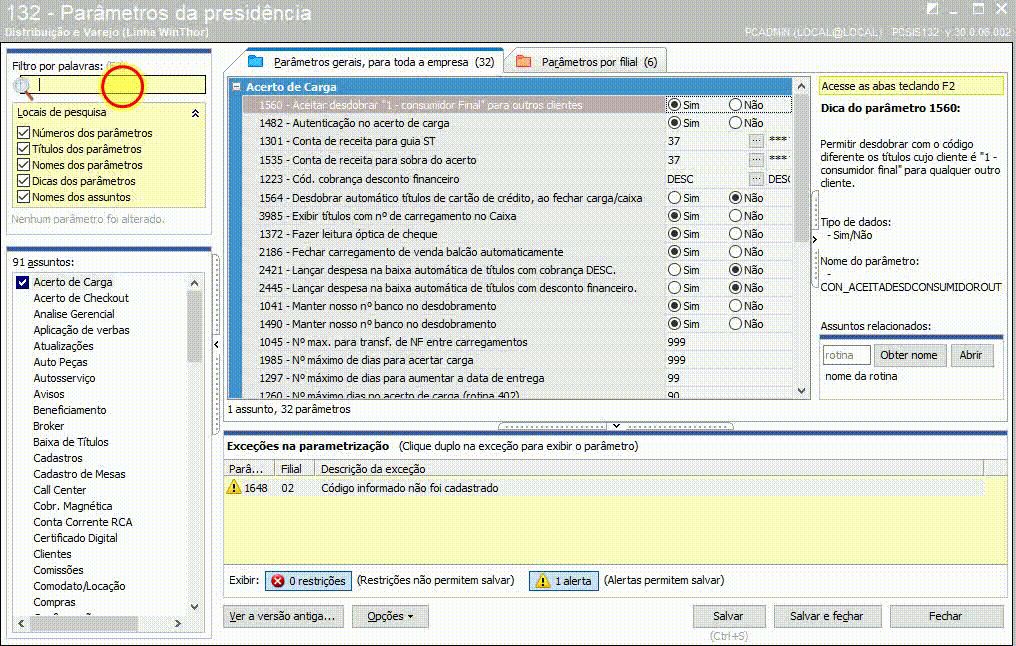Select Comodato/Locação subject
The image size is (1016, 646).
pyautogui.click(x=79, y=586)
